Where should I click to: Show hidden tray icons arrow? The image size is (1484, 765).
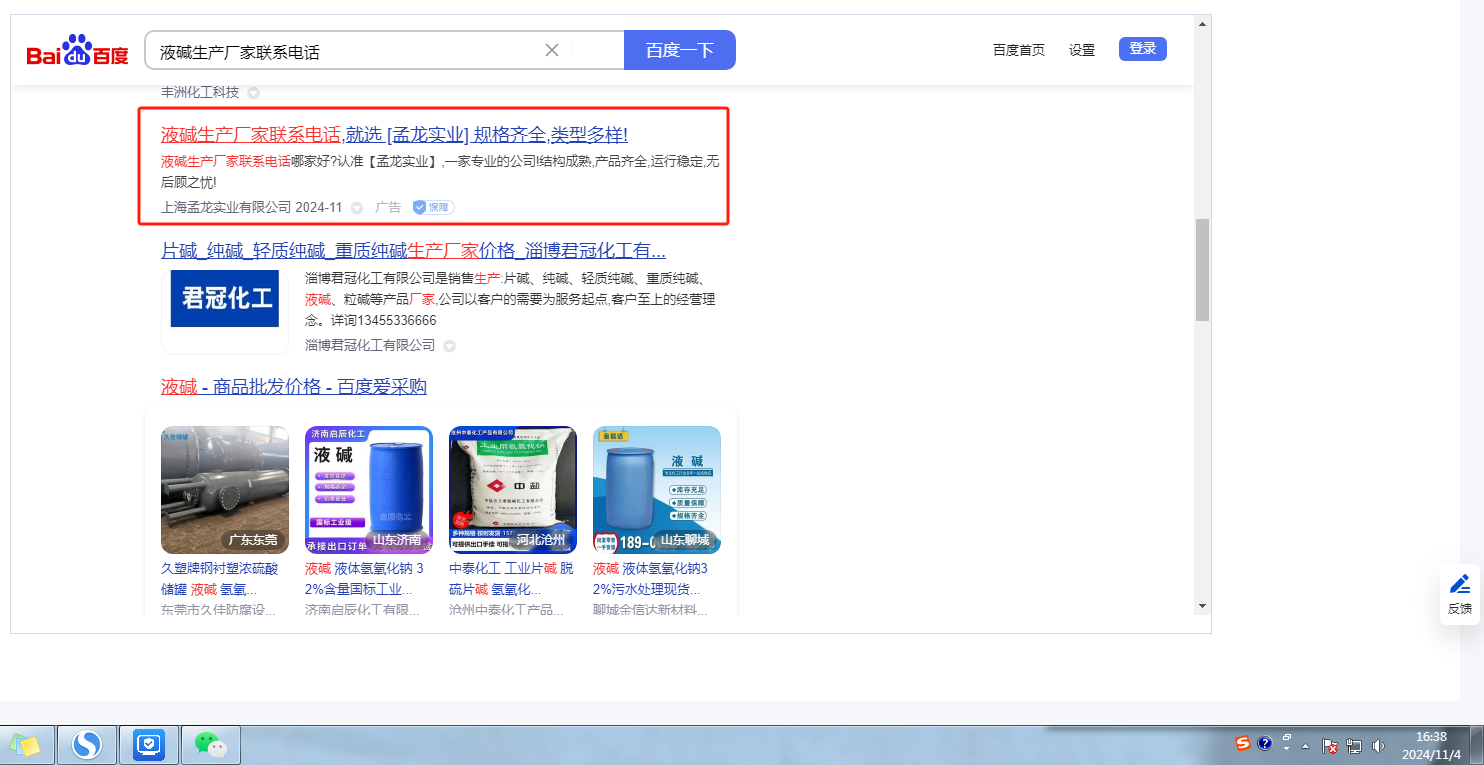pyautogui.click(x=1305, y=746)
